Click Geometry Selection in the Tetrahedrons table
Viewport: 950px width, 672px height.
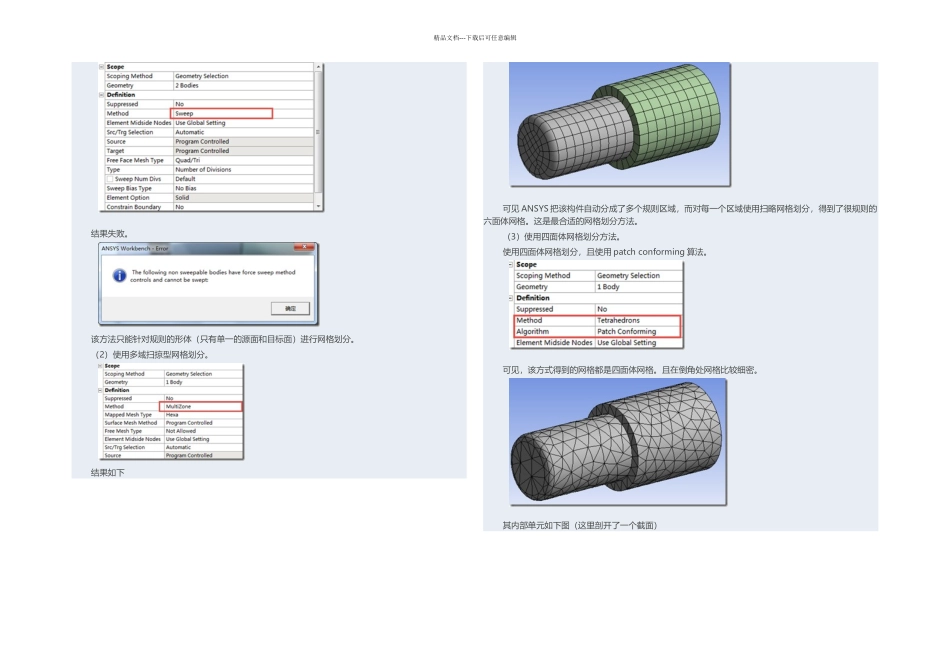(628, 276)
